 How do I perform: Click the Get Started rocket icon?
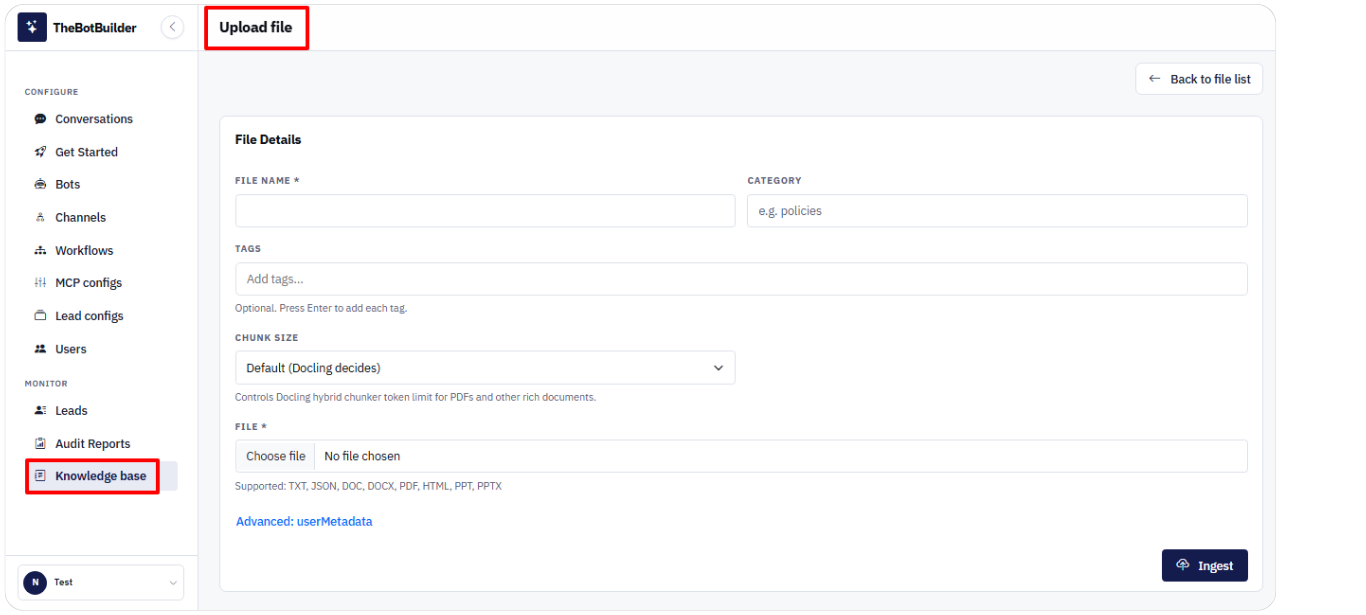[x=40, y=152]
